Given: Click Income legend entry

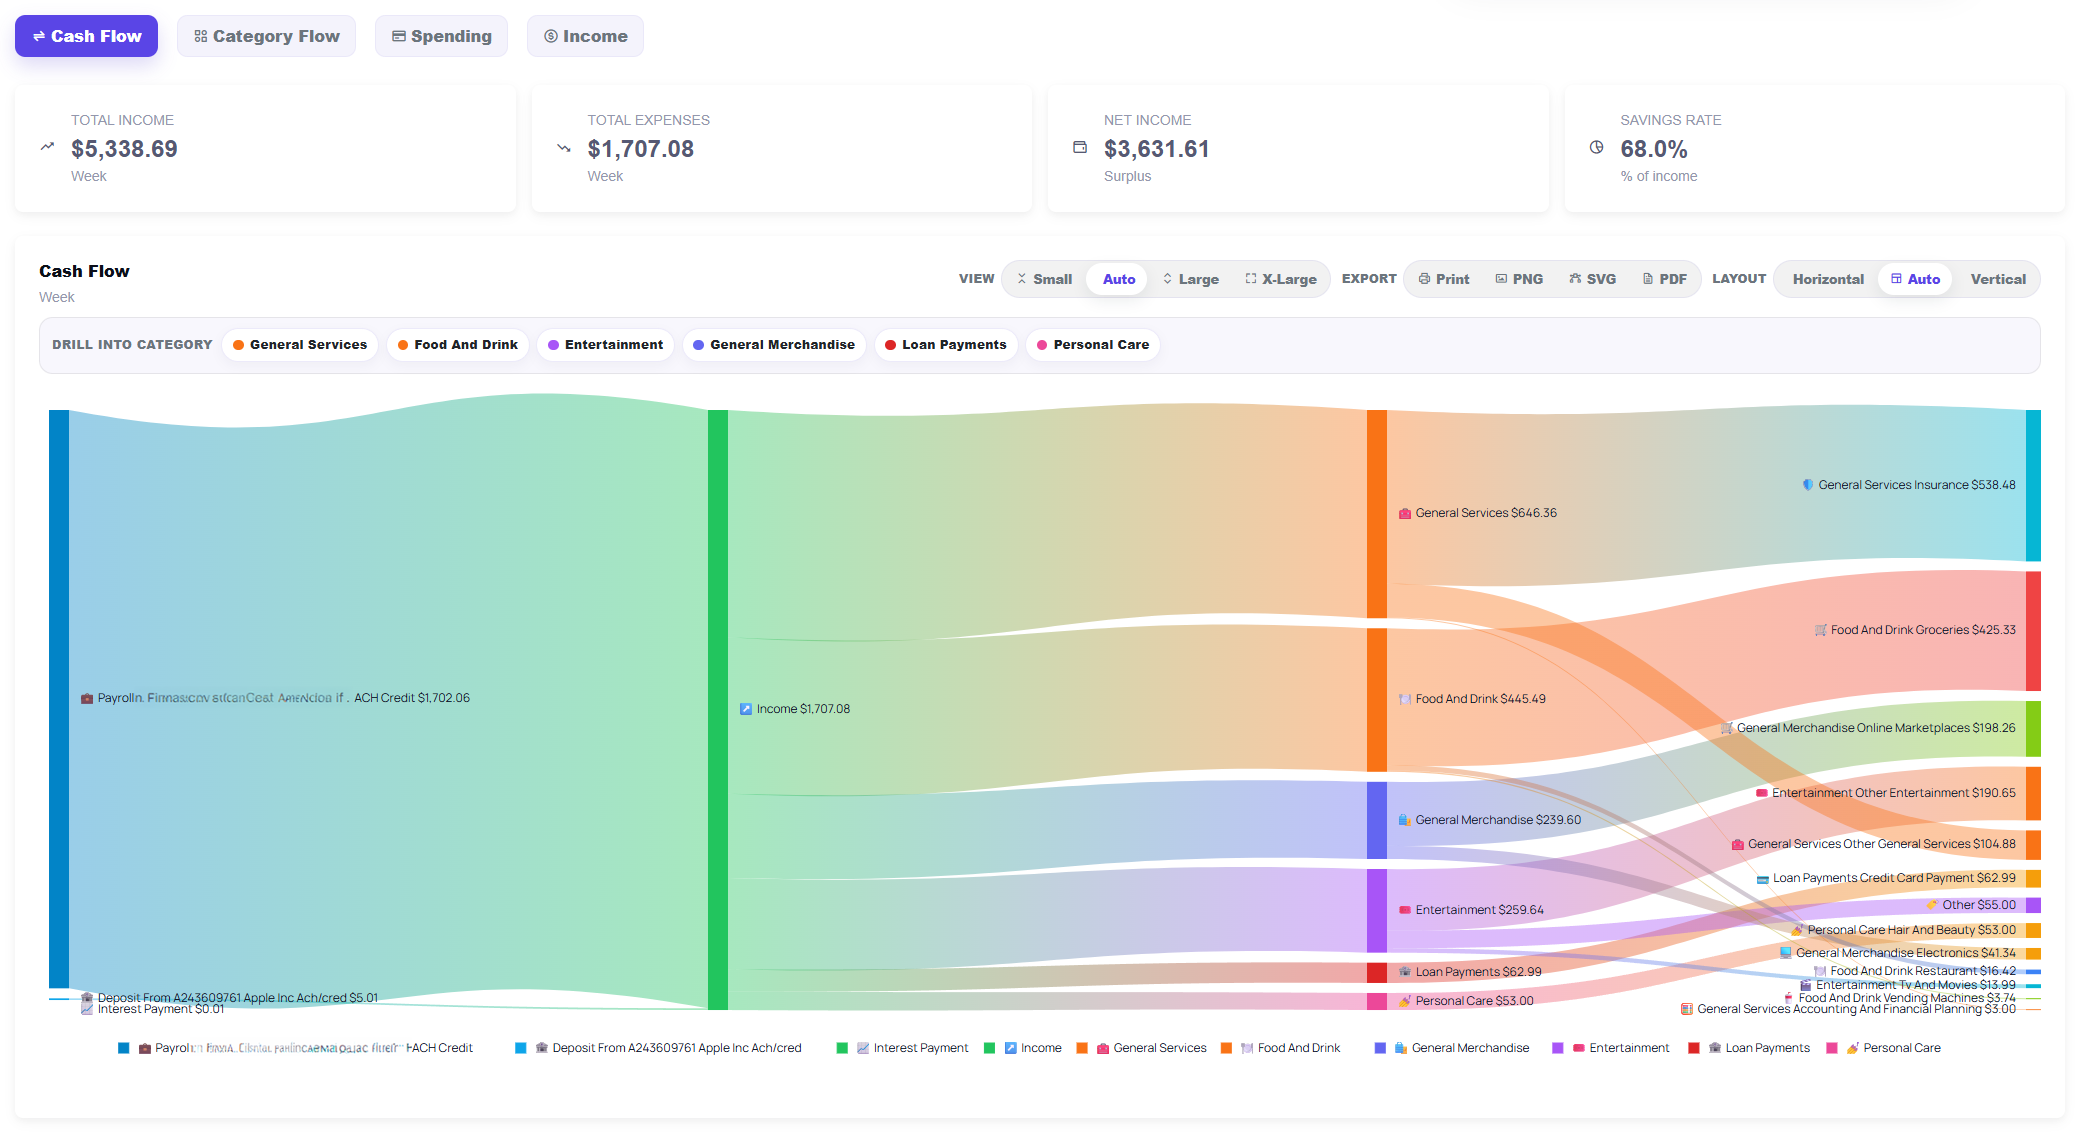Looking at the screenshot, I should coord(1023,1048).
